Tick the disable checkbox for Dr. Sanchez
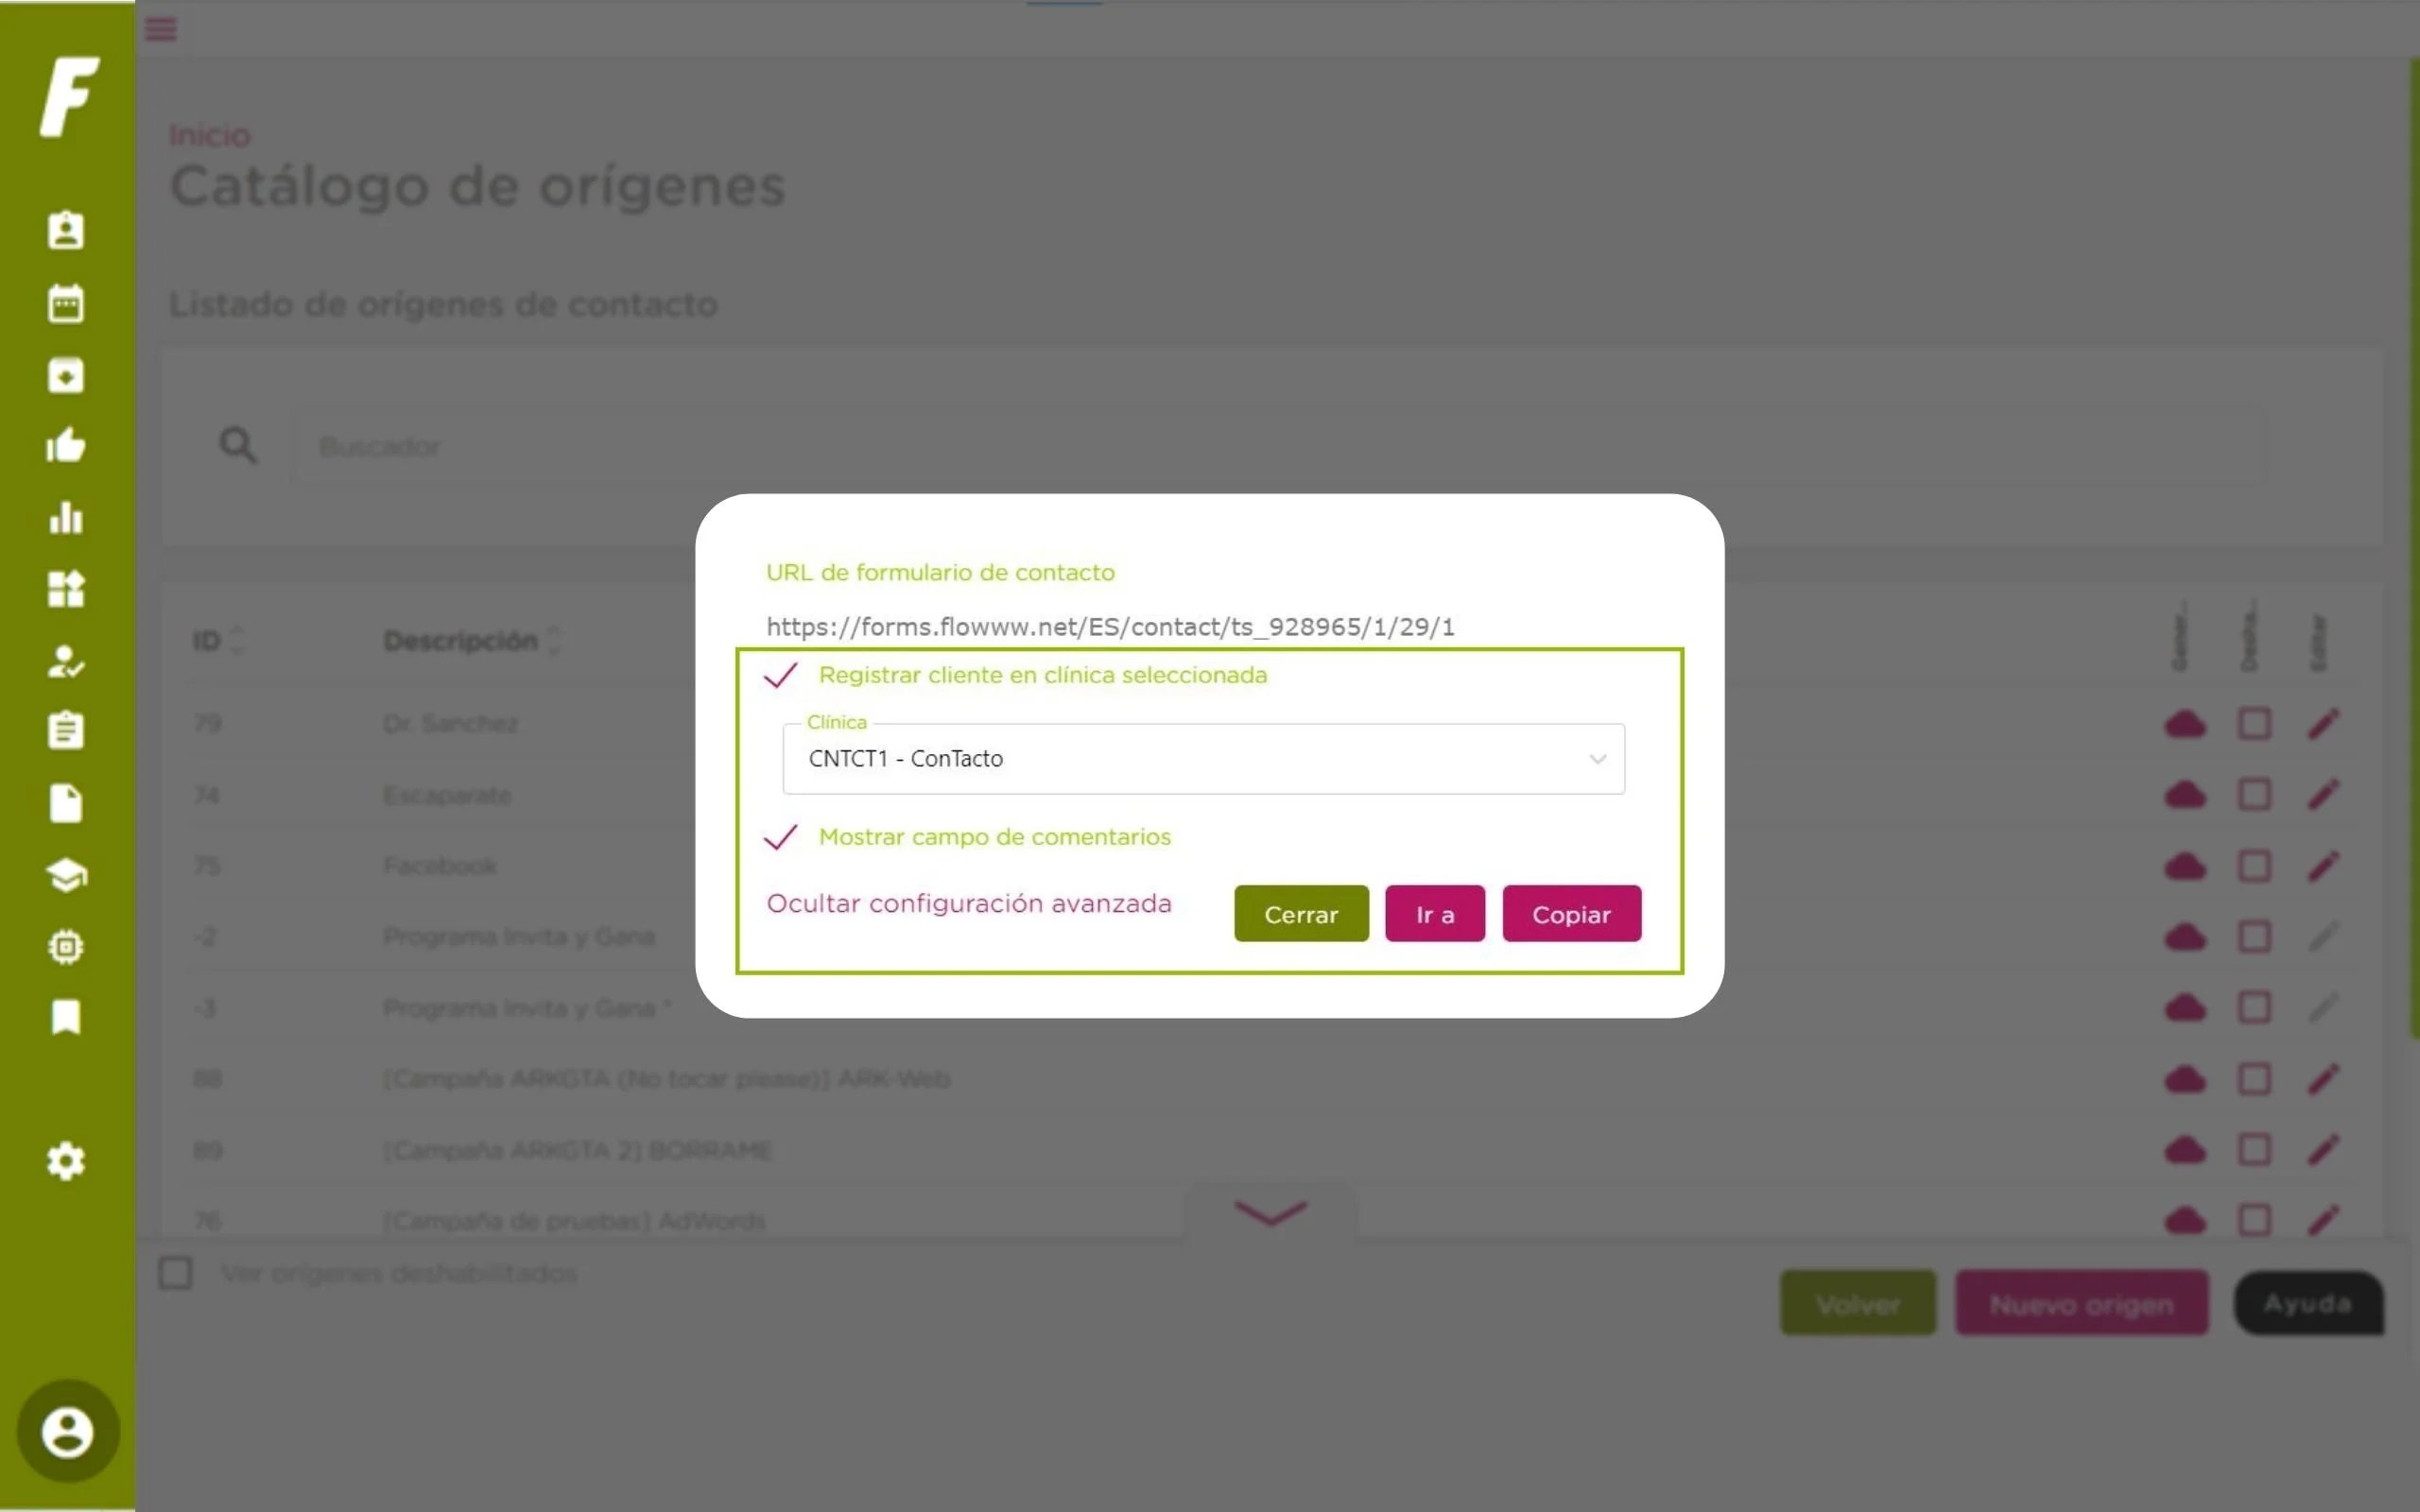Viewport: 2420px width, 1512px height. [x=2254, y=724]
